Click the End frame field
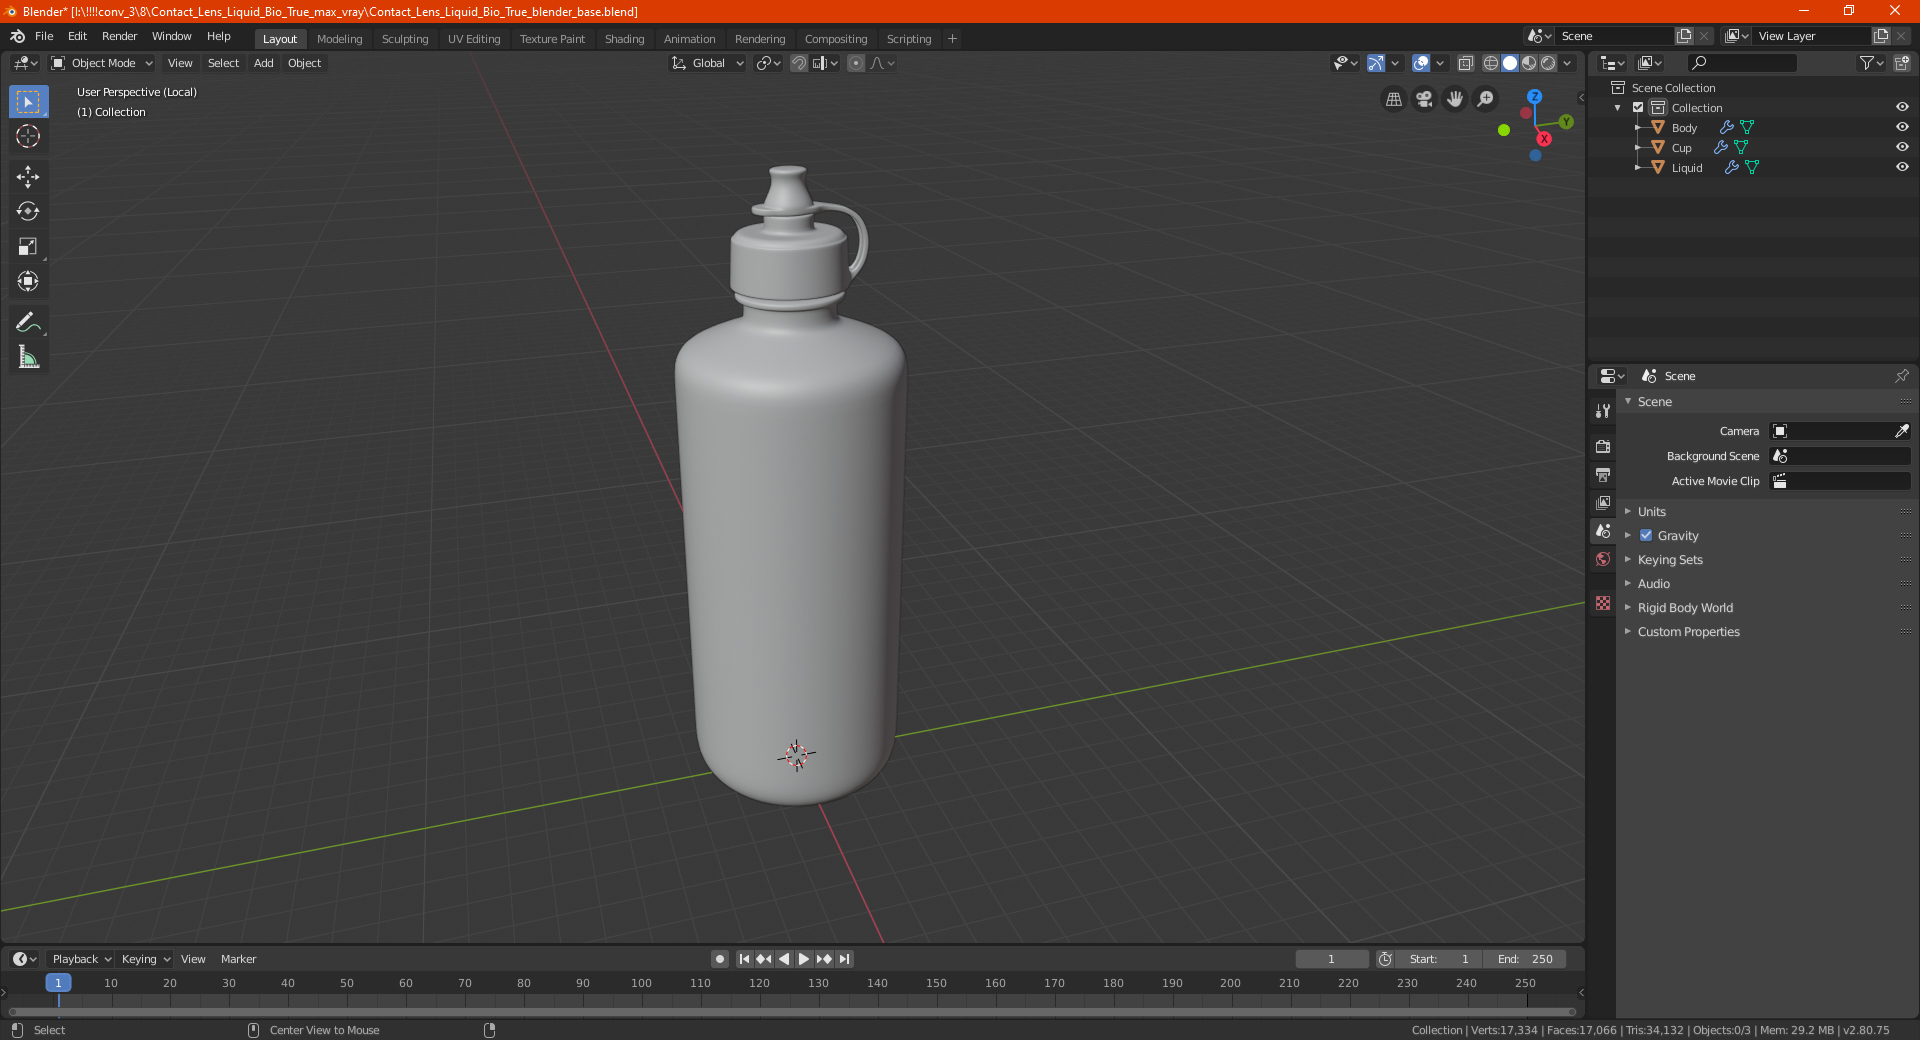Viewport: 1920px width, 1040px height. pos(1524,959)
